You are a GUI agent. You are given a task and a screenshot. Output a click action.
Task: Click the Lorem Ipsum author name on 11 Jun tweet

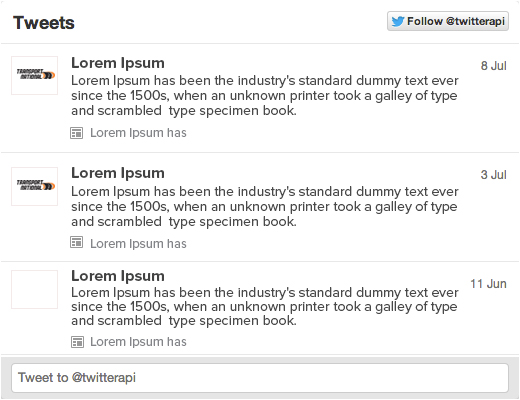(118, 276)
